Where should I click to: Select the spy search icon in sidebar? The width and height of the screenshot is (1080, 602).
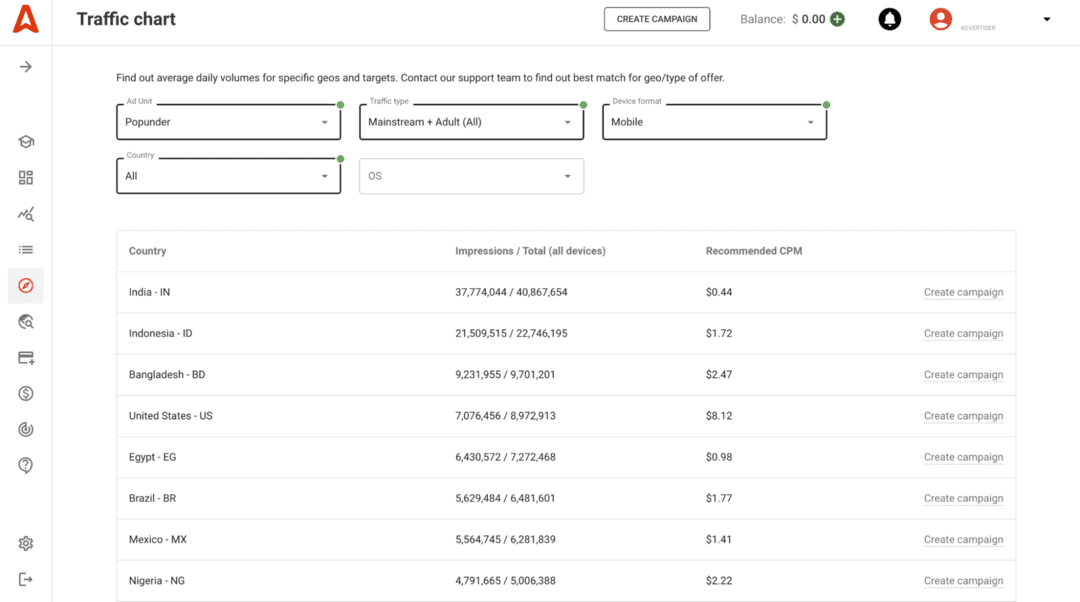tap(25, 321)
